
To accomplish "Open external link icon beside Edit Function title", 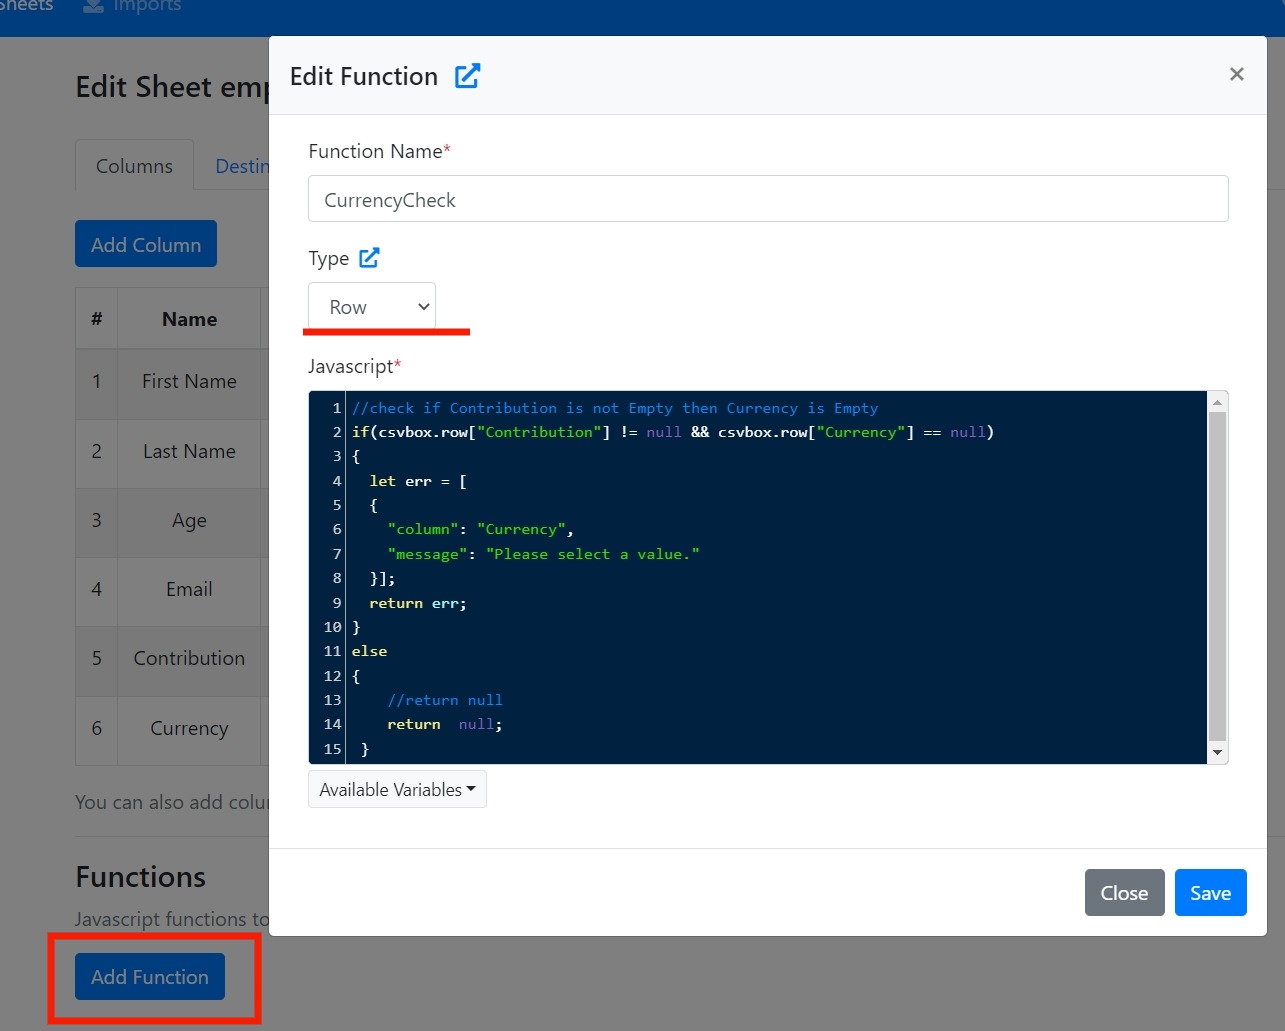I will click(467, 76).
